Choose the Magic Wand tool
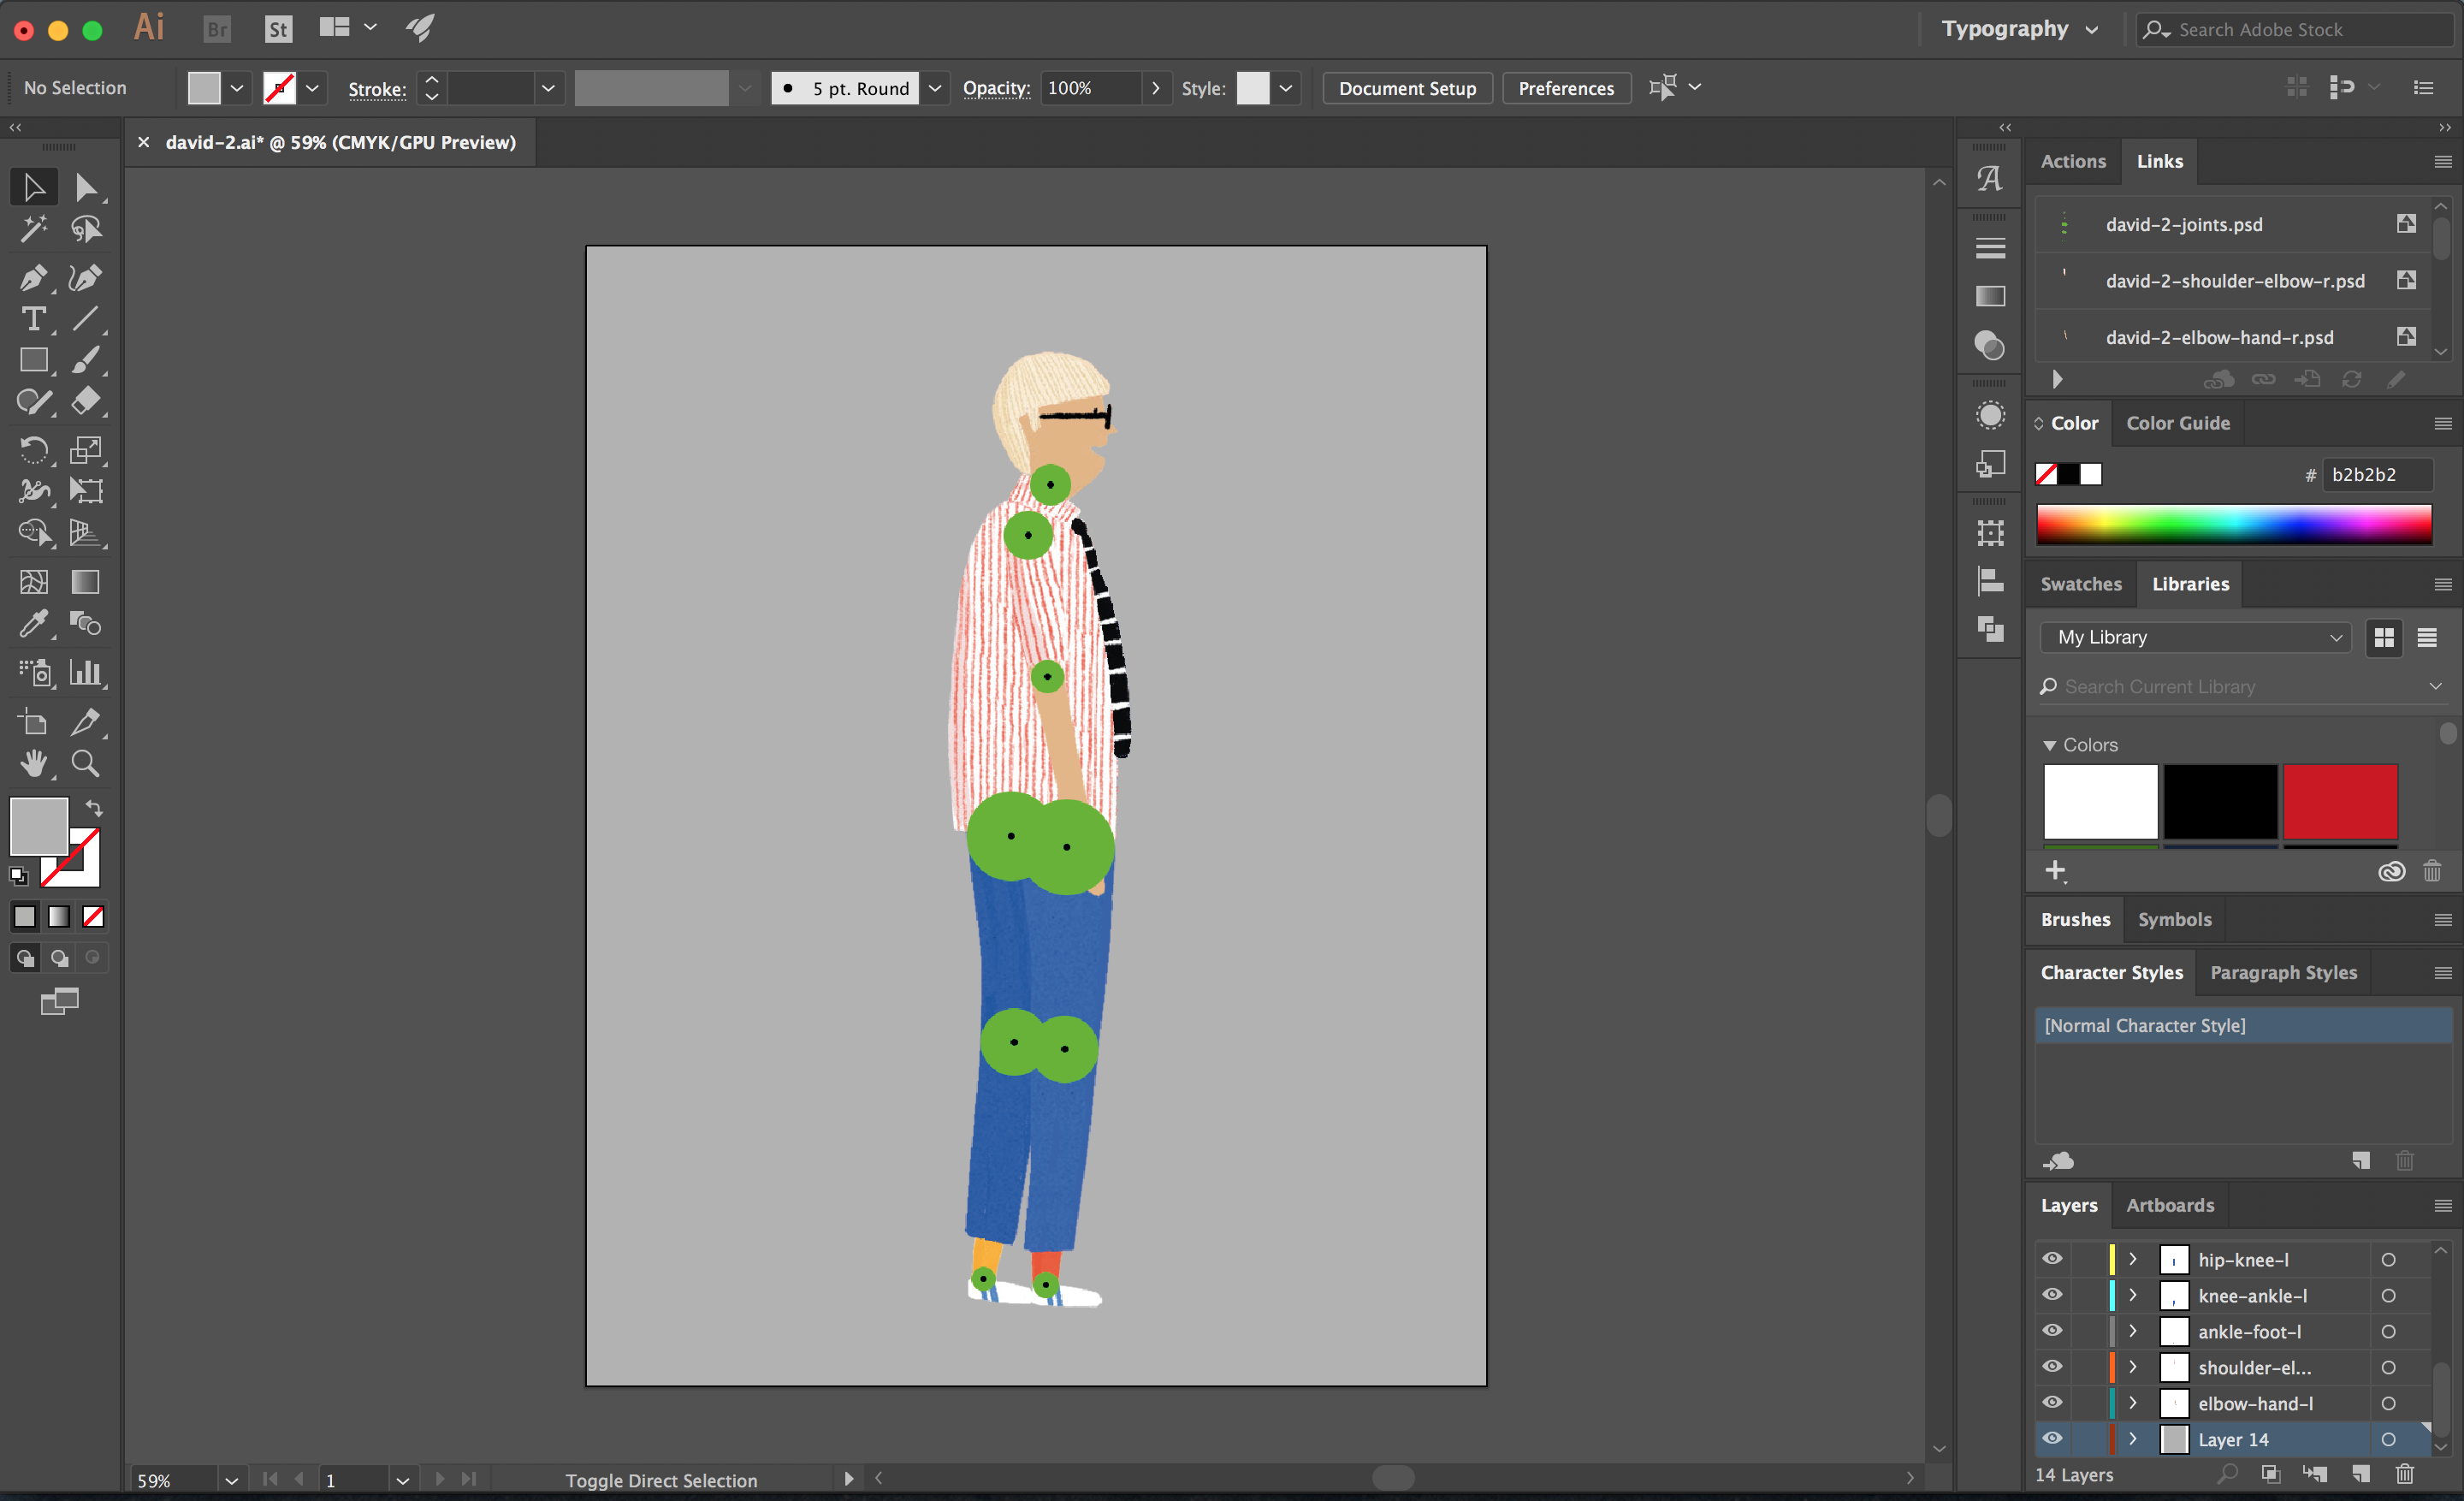The image size is (2464, 1501). 33,229
